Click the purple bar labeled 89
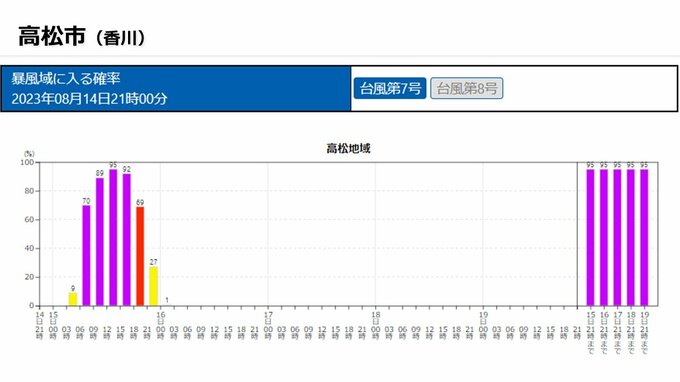The height and width of the screenshot is (382, 680). click(x=100, y=242)
